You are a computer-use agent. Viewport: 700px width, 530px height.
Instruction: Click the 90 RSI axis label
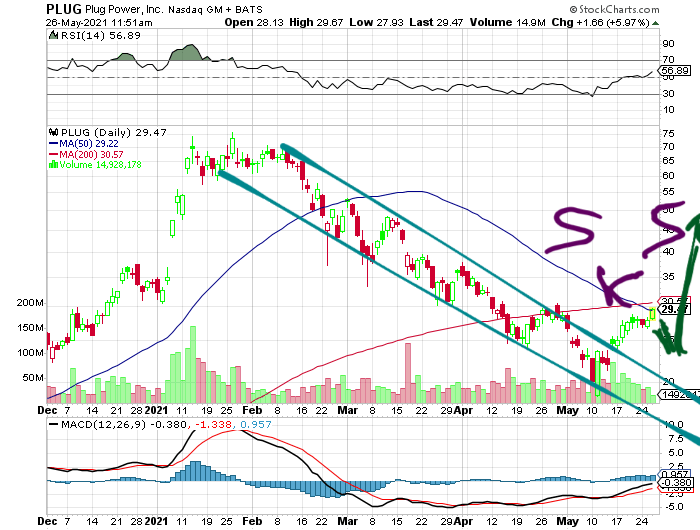[668, 44]
